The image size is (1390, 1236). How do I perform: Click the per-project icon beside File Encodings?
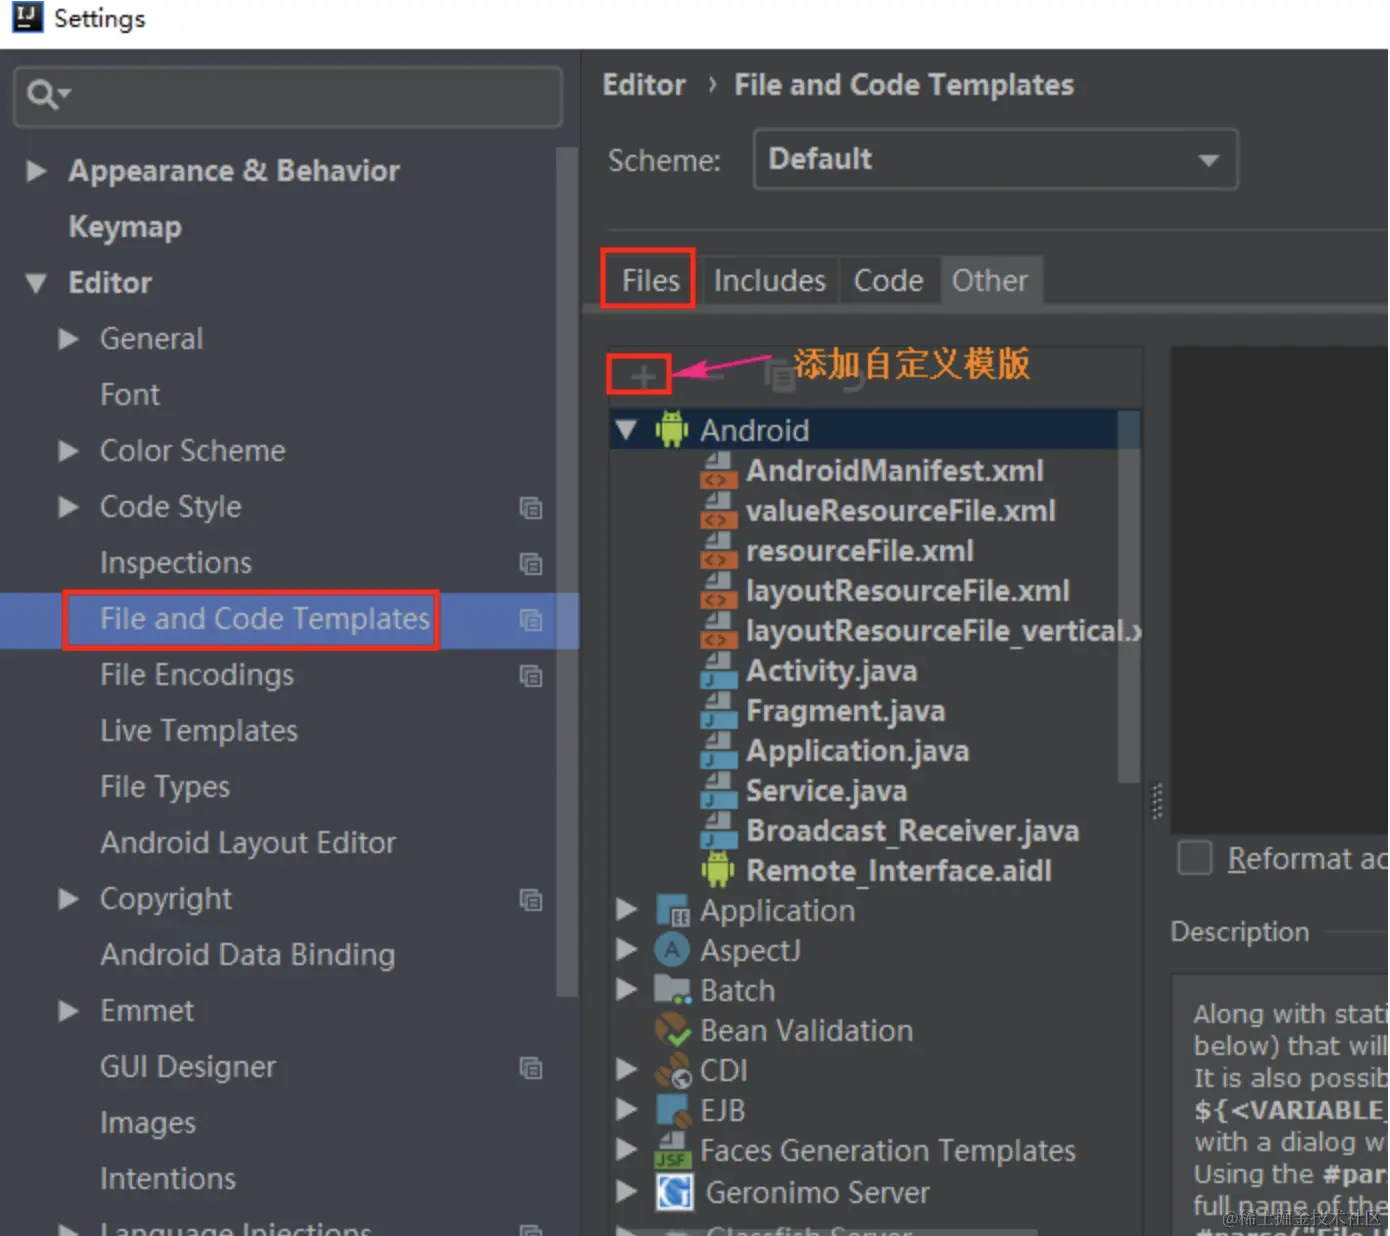pos(531,675)
